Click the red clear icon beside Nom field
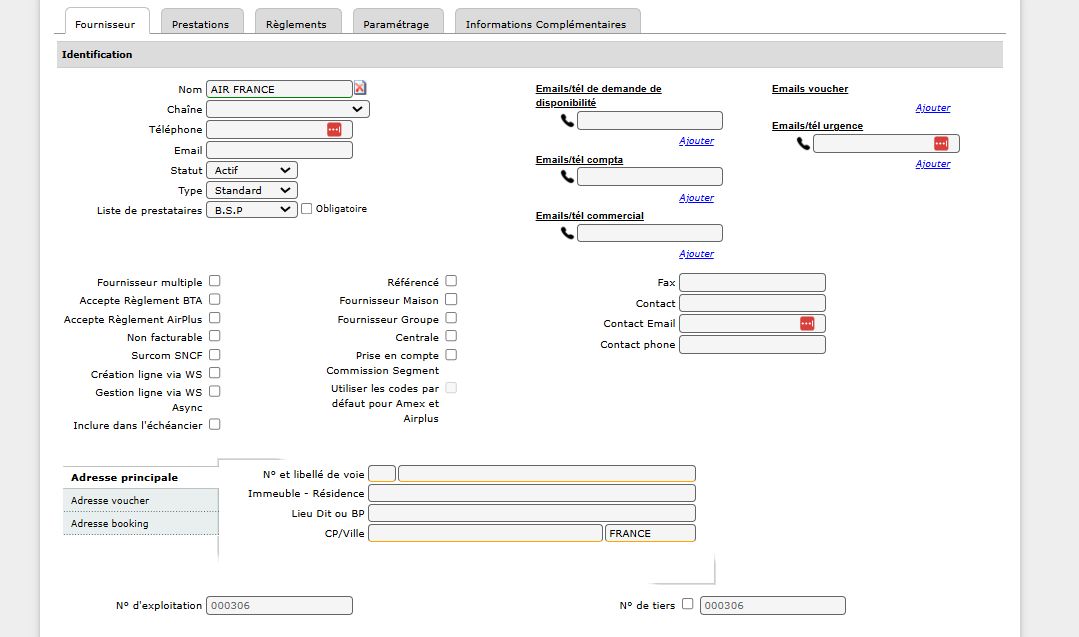 [360, 88]
